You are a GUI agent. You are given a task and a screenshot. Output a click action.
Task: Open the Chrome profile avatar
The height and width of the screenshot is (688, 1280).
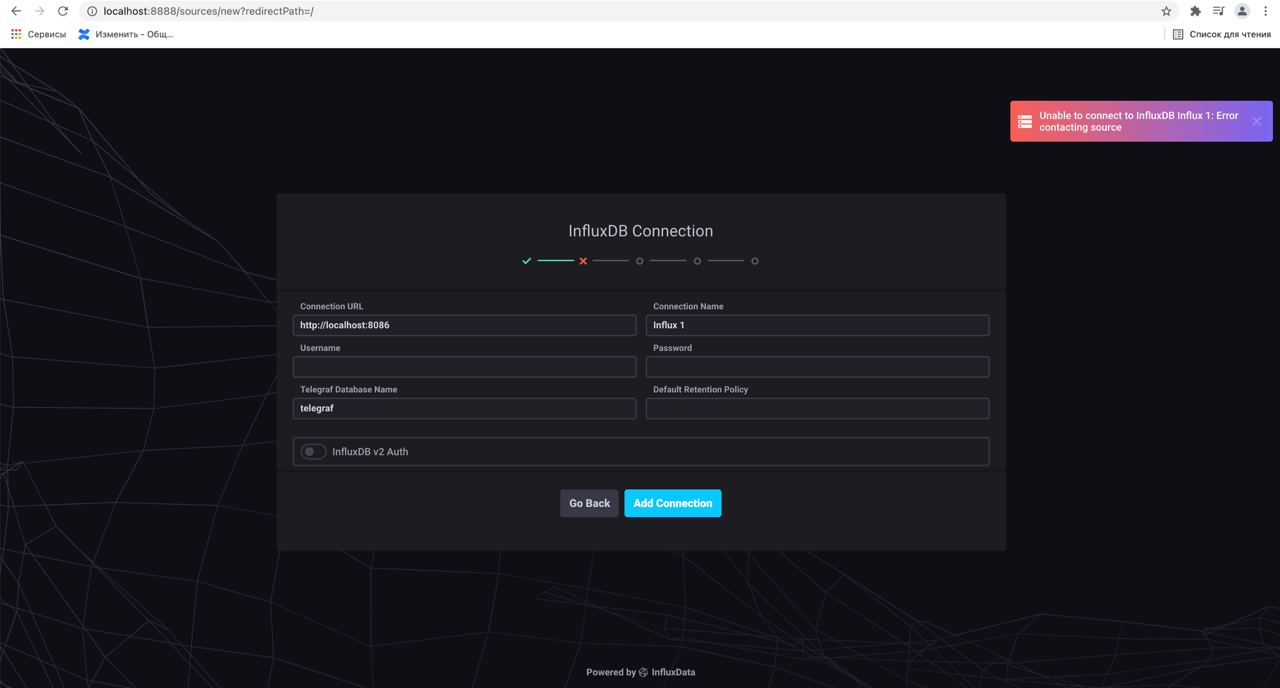(1242, 11)
